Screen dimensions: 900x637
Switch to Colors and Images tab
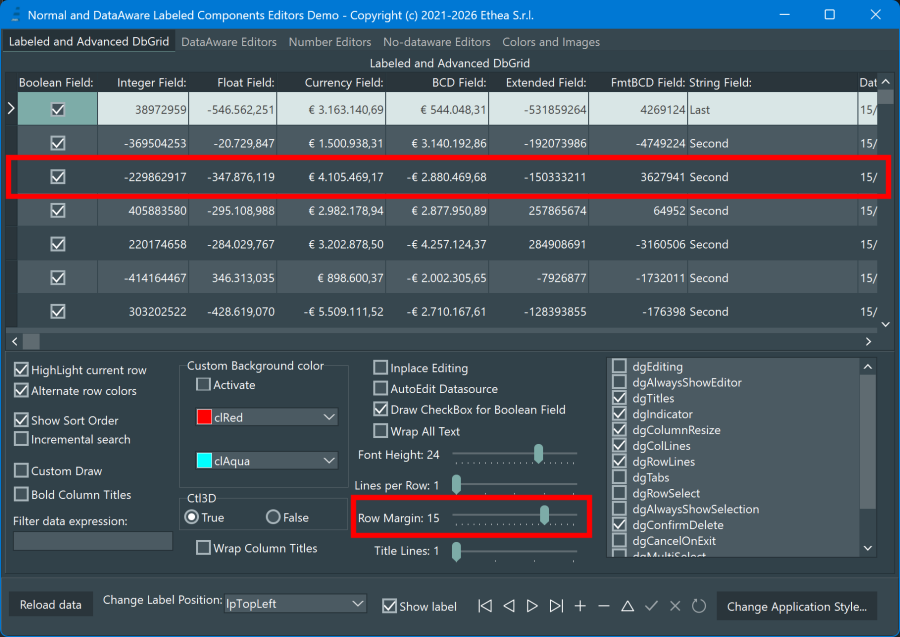[551, 42]
